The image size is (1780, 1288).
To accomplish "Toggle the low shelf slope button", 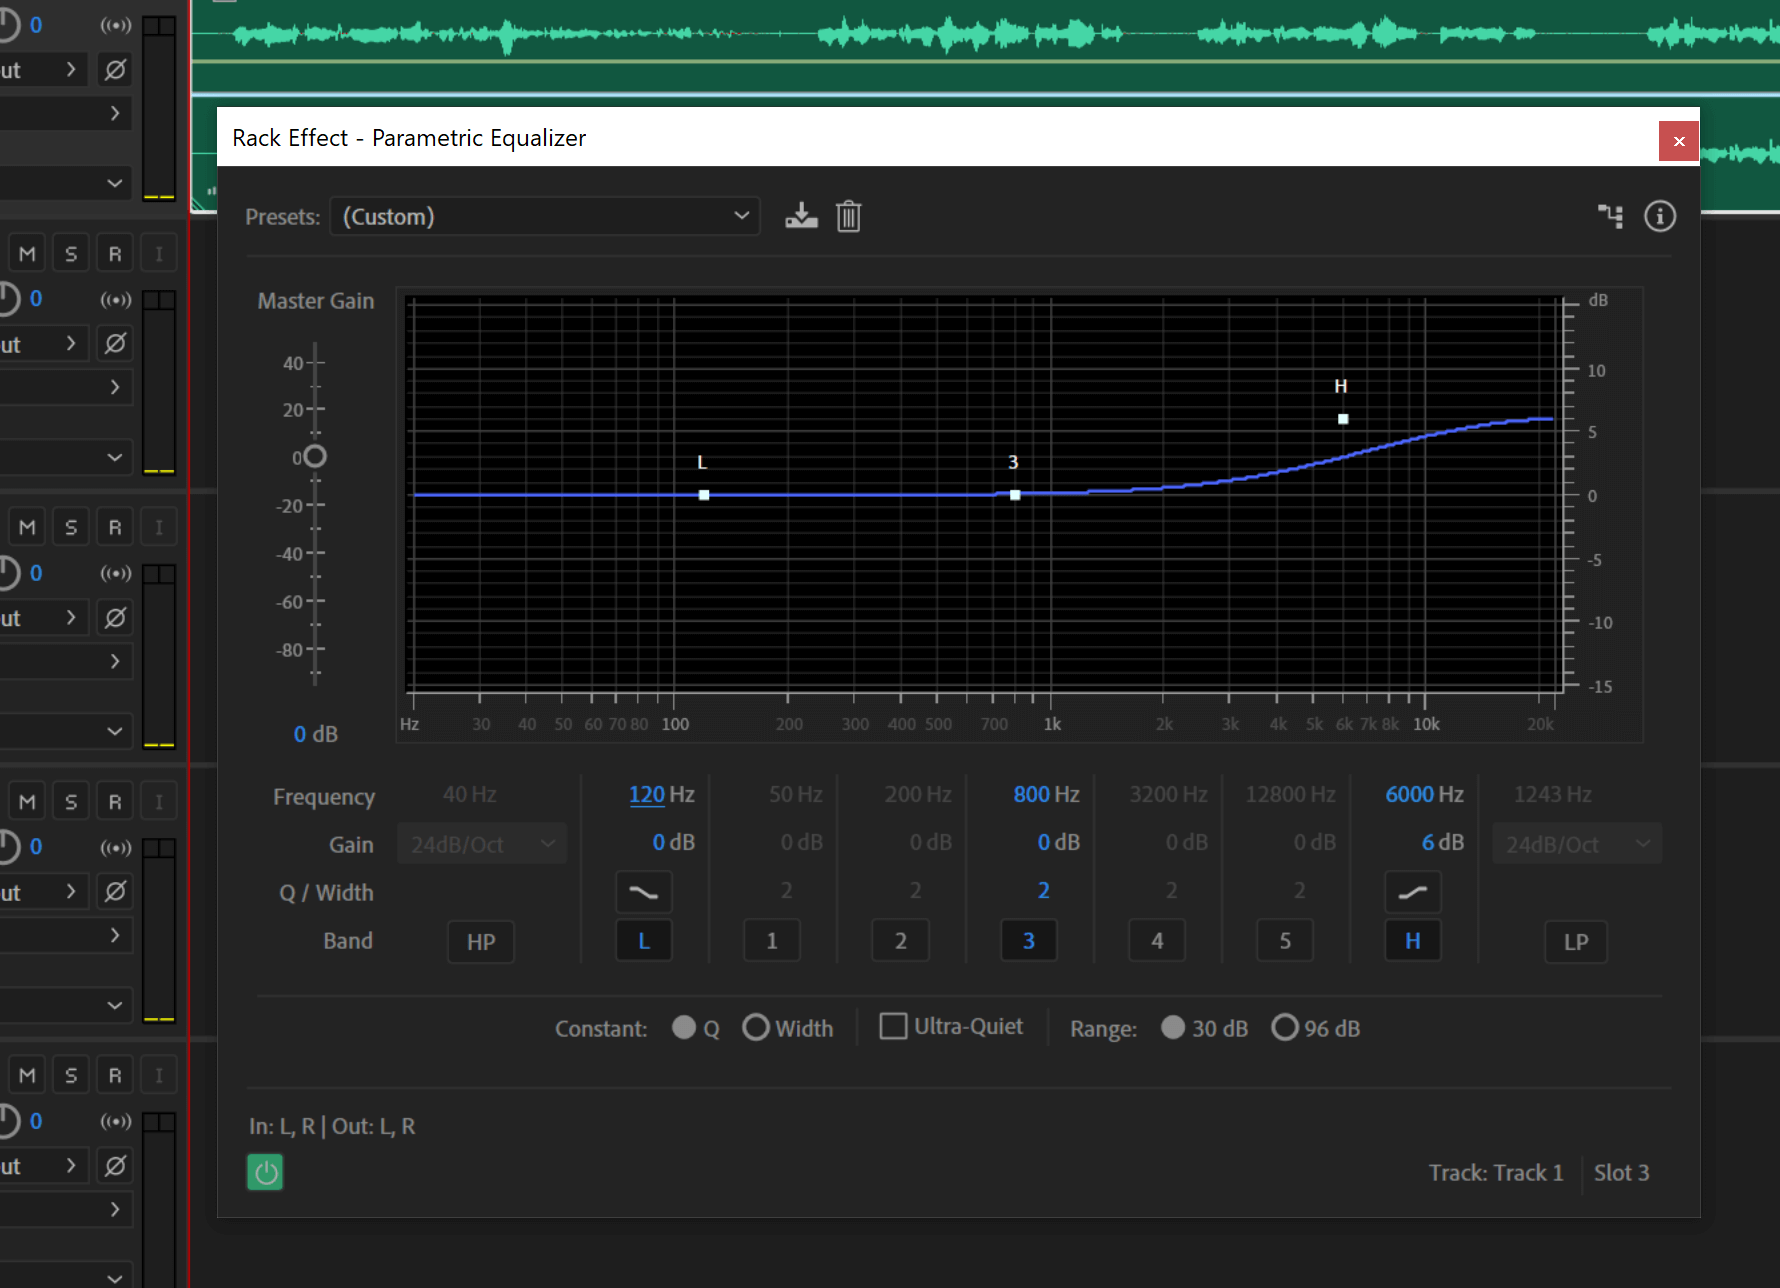I will click(644, 892).
